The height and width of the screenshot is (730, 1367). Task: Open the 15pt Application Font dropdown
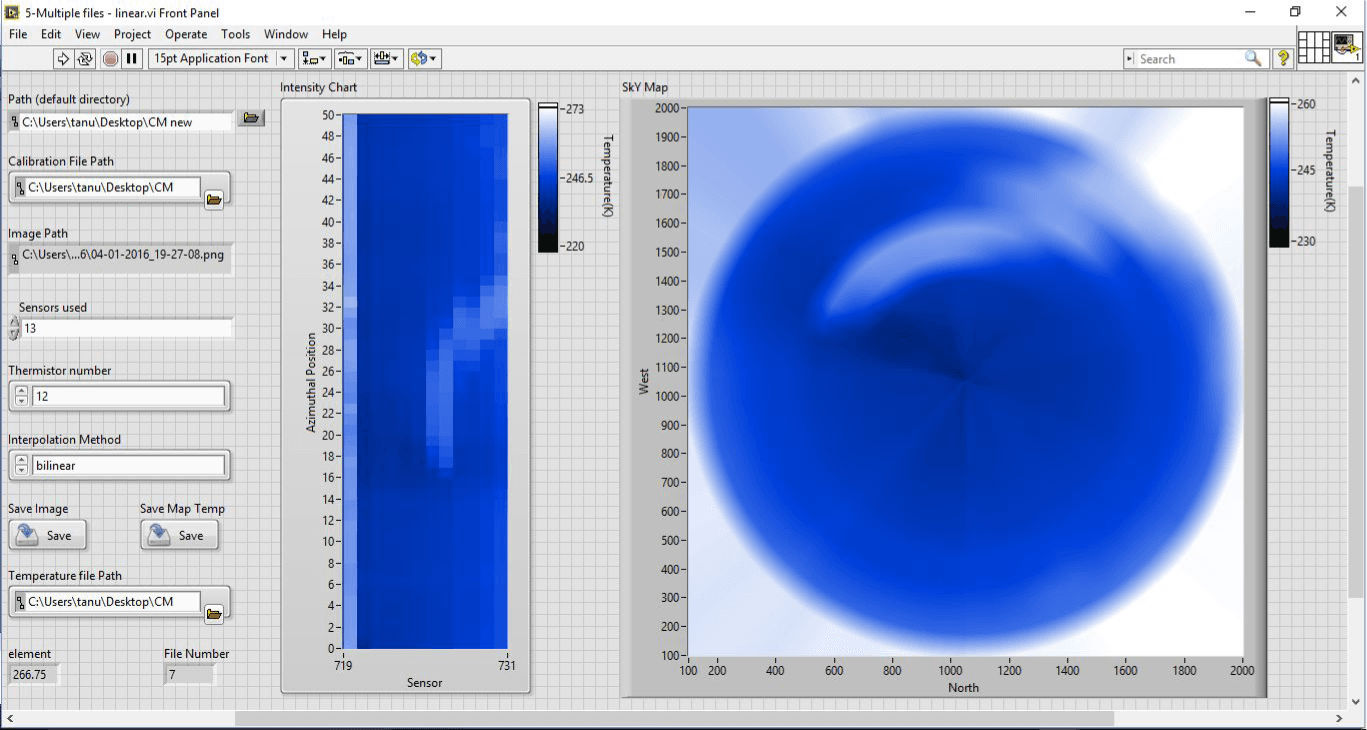click(220, 59)
